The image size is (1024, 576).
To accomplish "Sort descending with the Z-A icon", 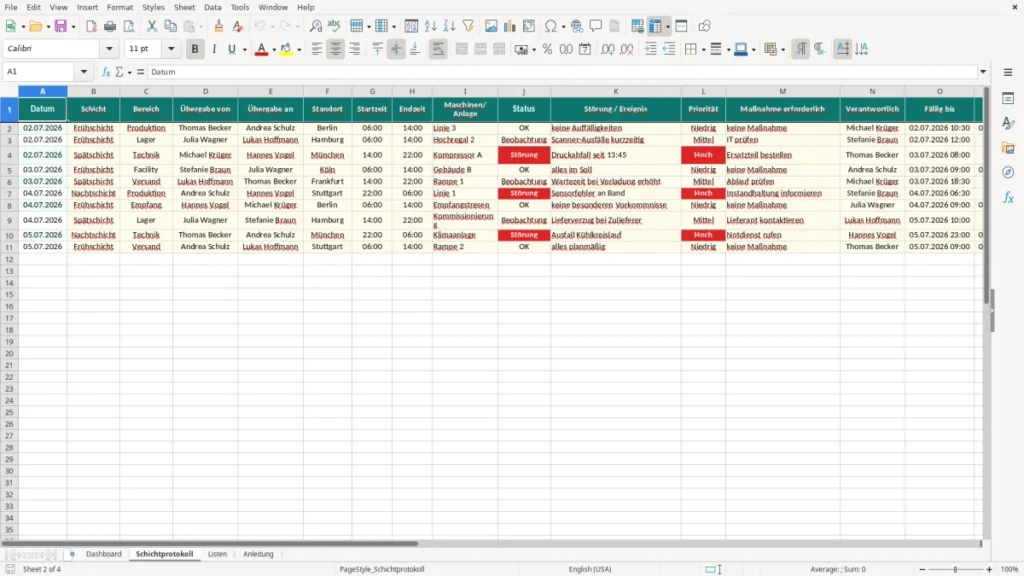I will point(449,26).
